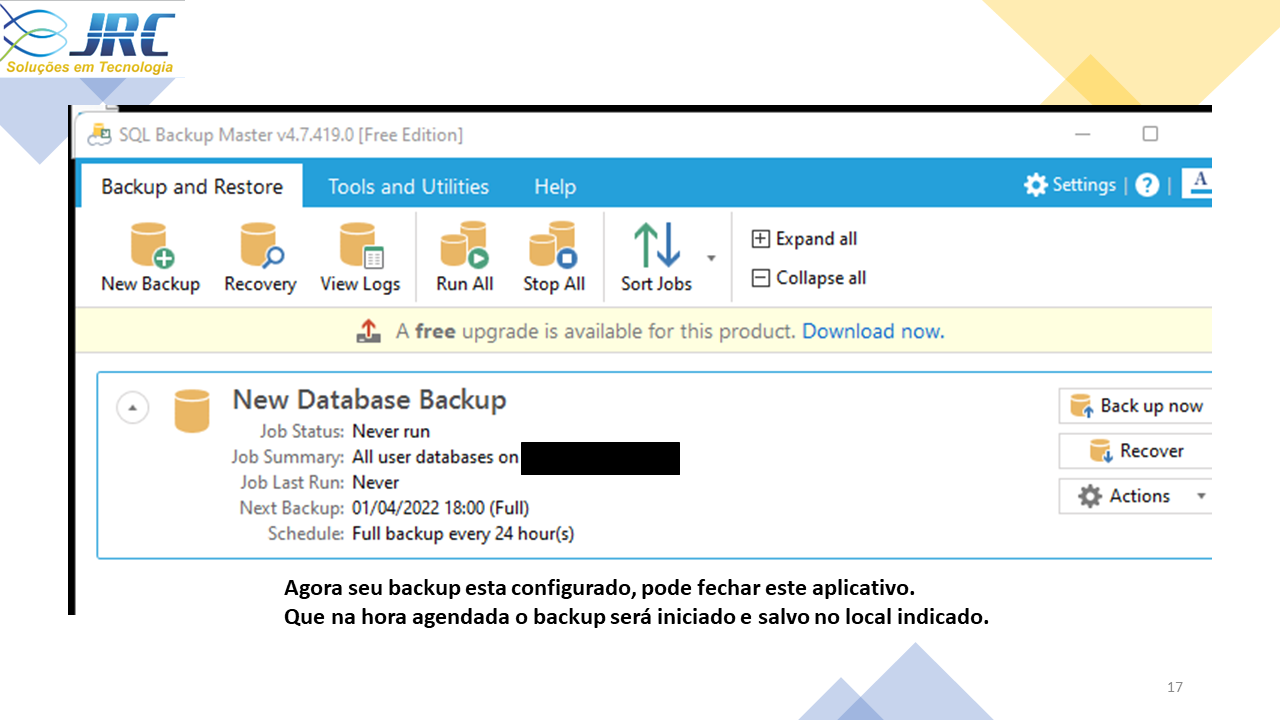Click the Schedule text Full backup every 24 hour(s)
Image resolution: width=1280 pixels, height=720 pixels.
coord(463,534)
